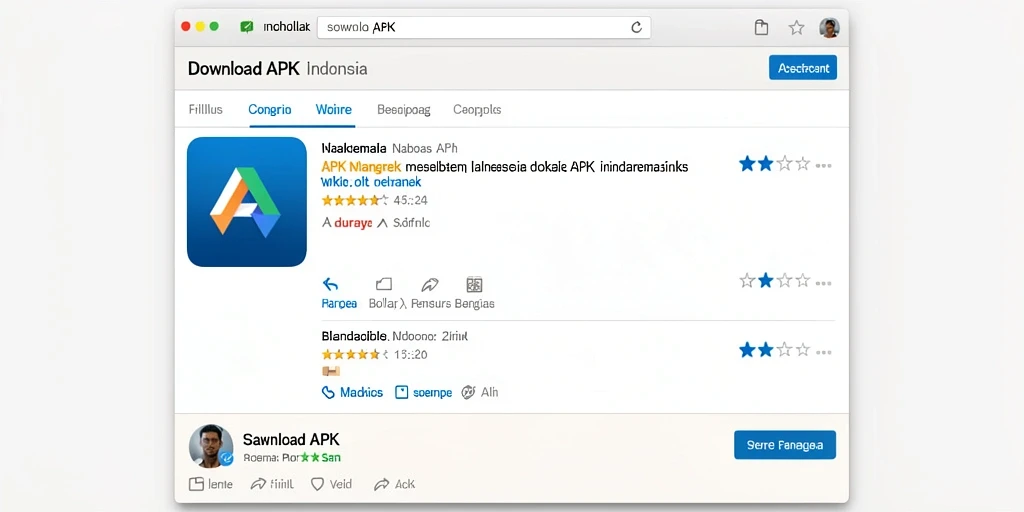The width and height of the screenshot is (1024, 512).
Task: Click the soempe square icon
Action: 402,392
